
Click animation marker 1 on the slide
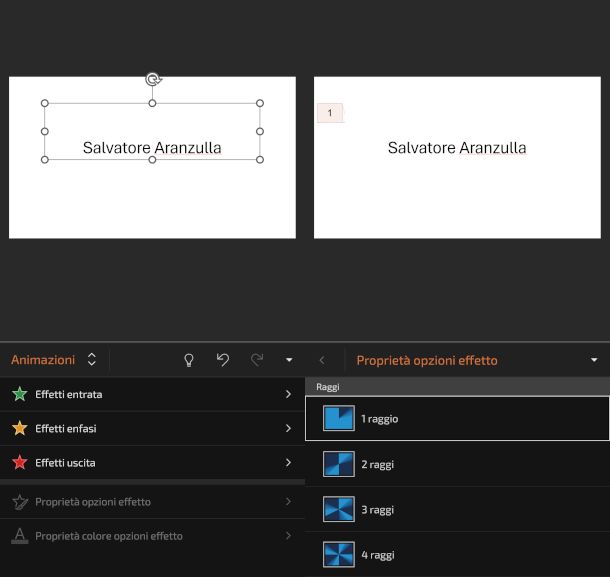pos(330,113)
